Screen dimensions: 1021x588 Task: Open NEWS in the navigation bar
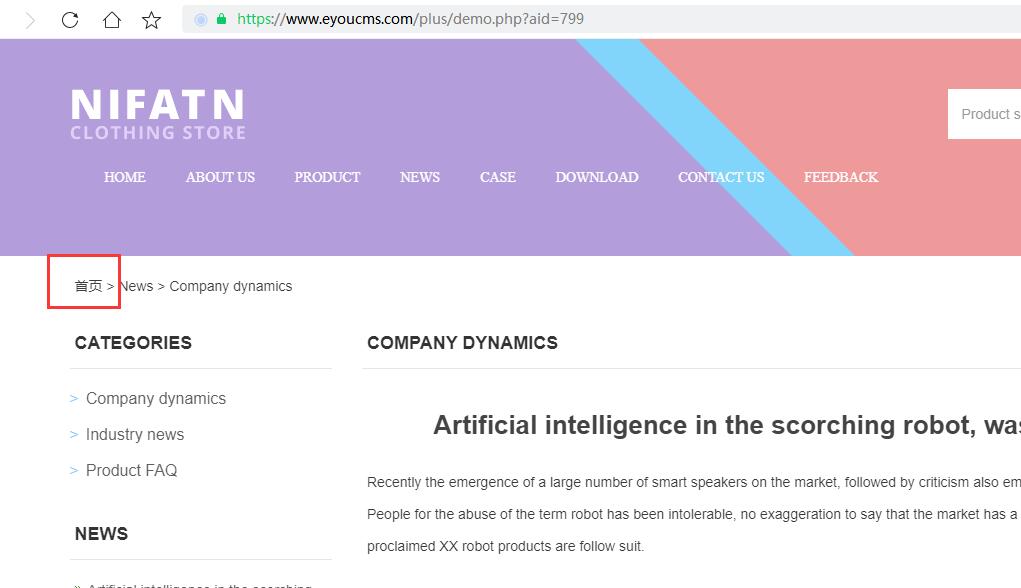pyautogui.click(x=420, y=177)
